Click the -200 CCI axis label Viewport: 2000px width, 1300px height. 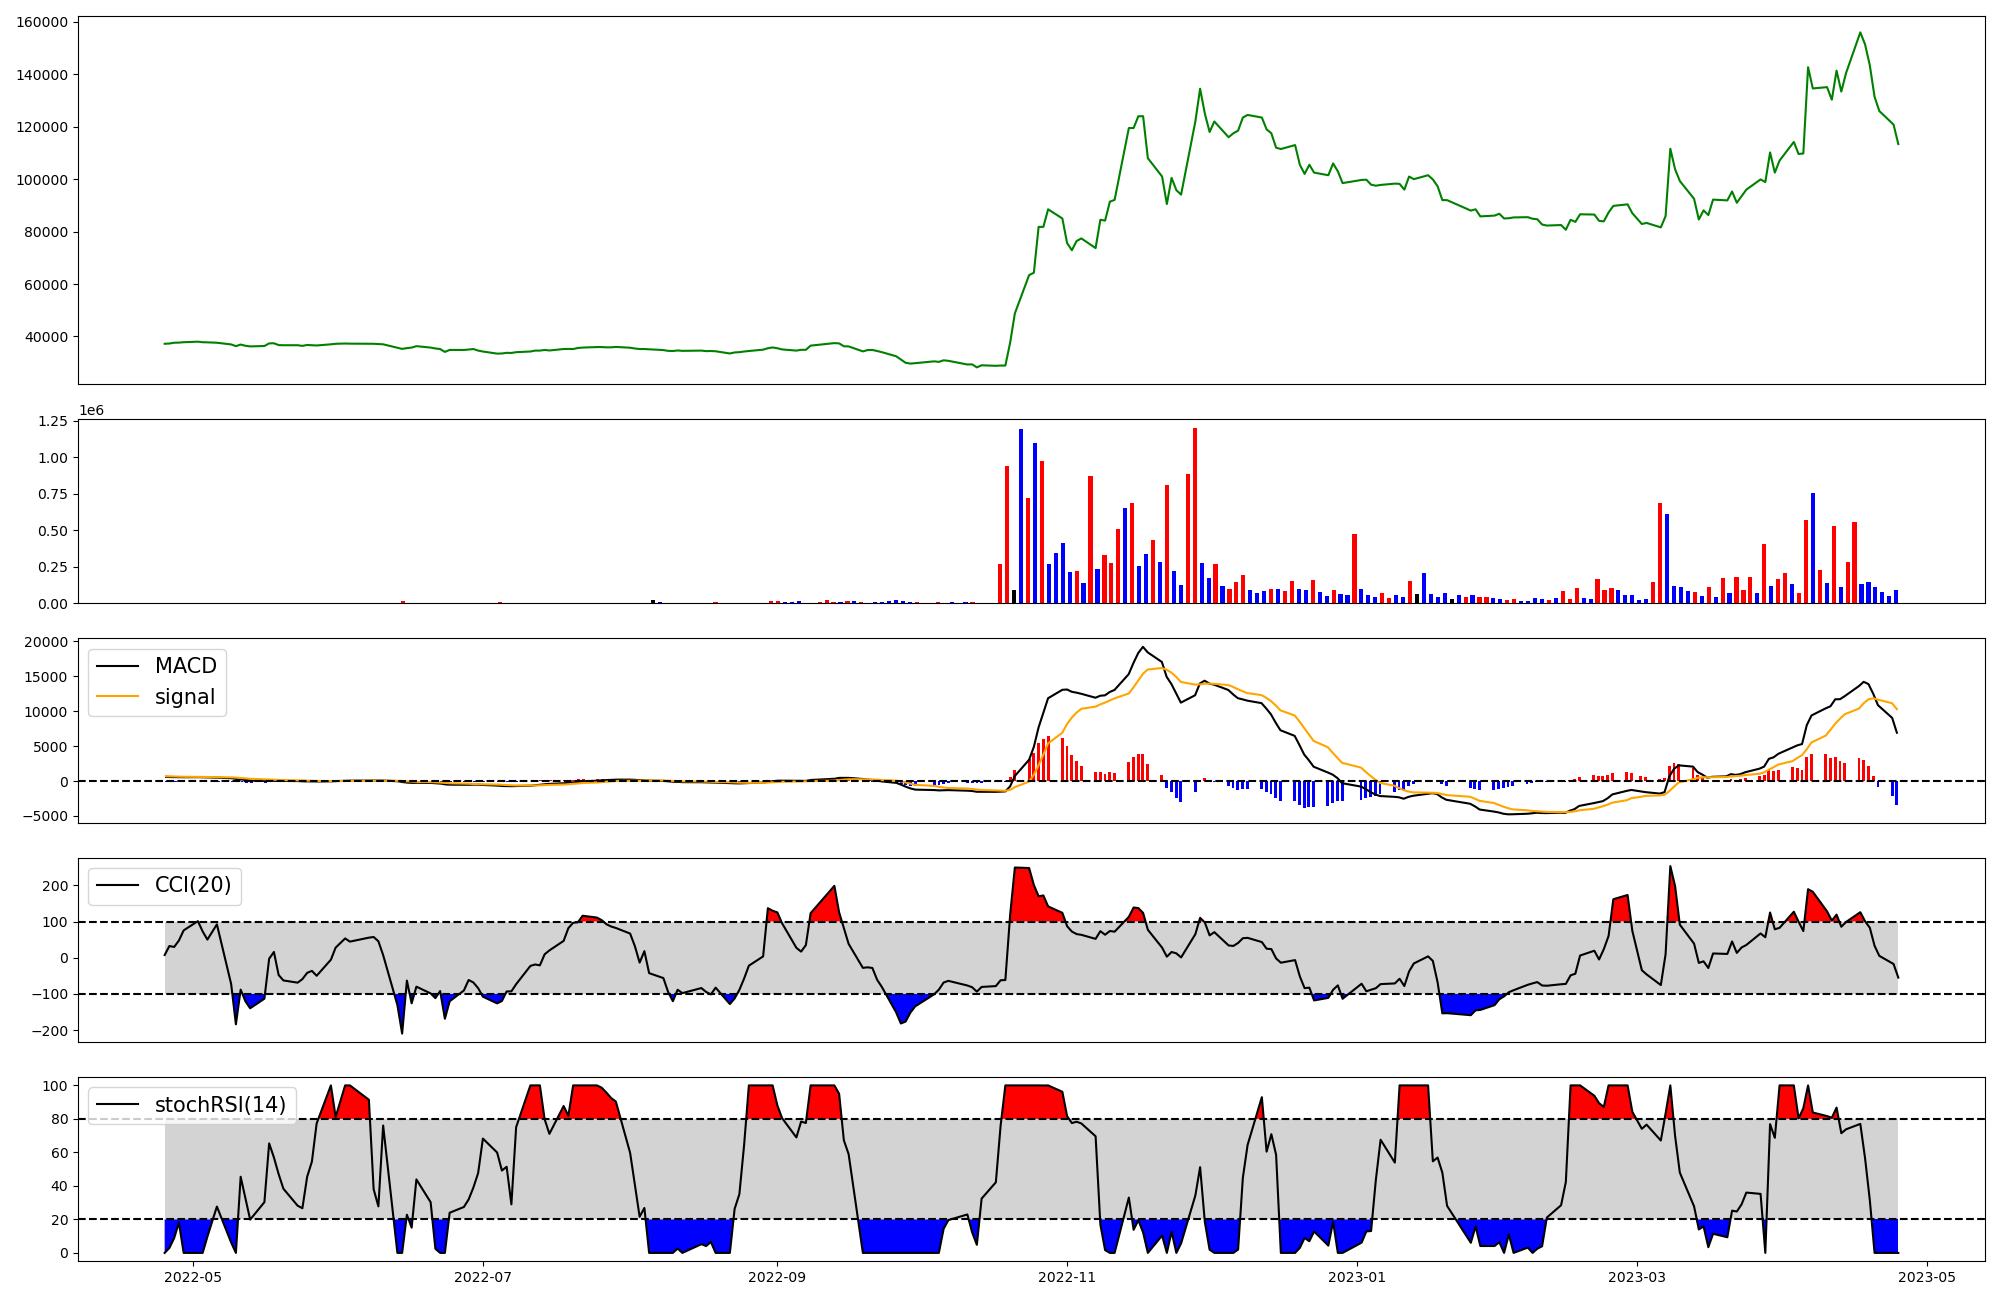(50, 1031)
